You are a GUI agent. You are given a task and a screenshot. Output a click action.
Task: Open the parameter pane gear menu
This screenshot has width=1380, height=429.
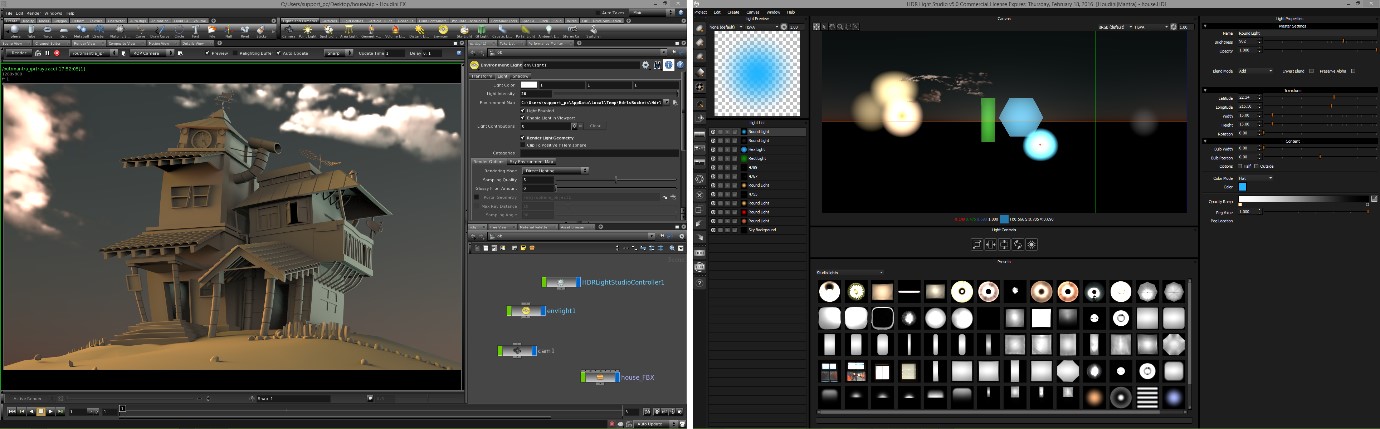(x=645, y=65)
